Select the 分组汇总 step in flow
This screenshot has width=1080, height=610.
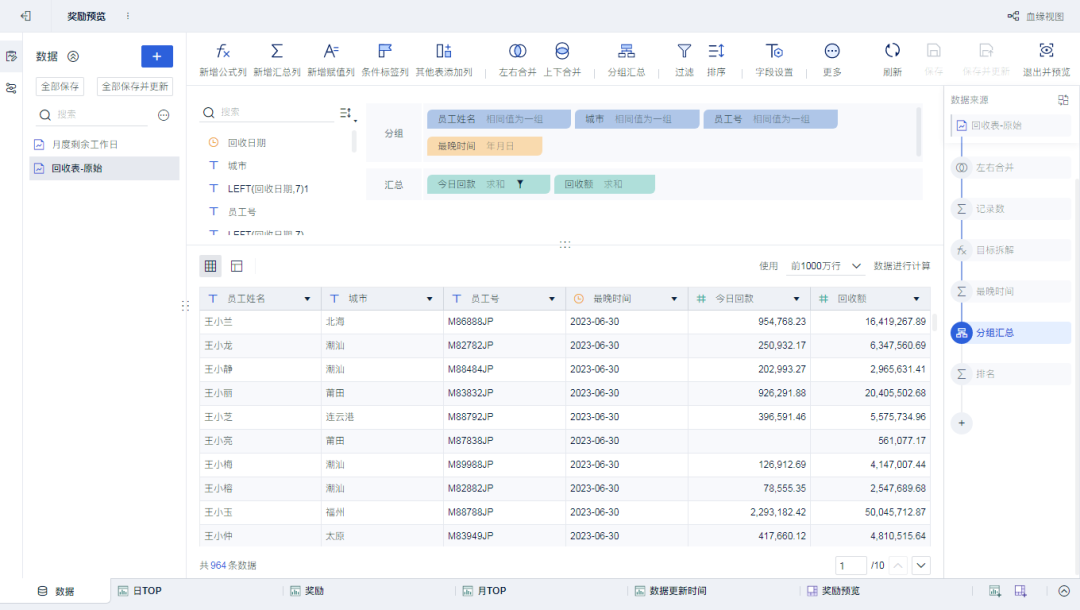[1011, 333]
